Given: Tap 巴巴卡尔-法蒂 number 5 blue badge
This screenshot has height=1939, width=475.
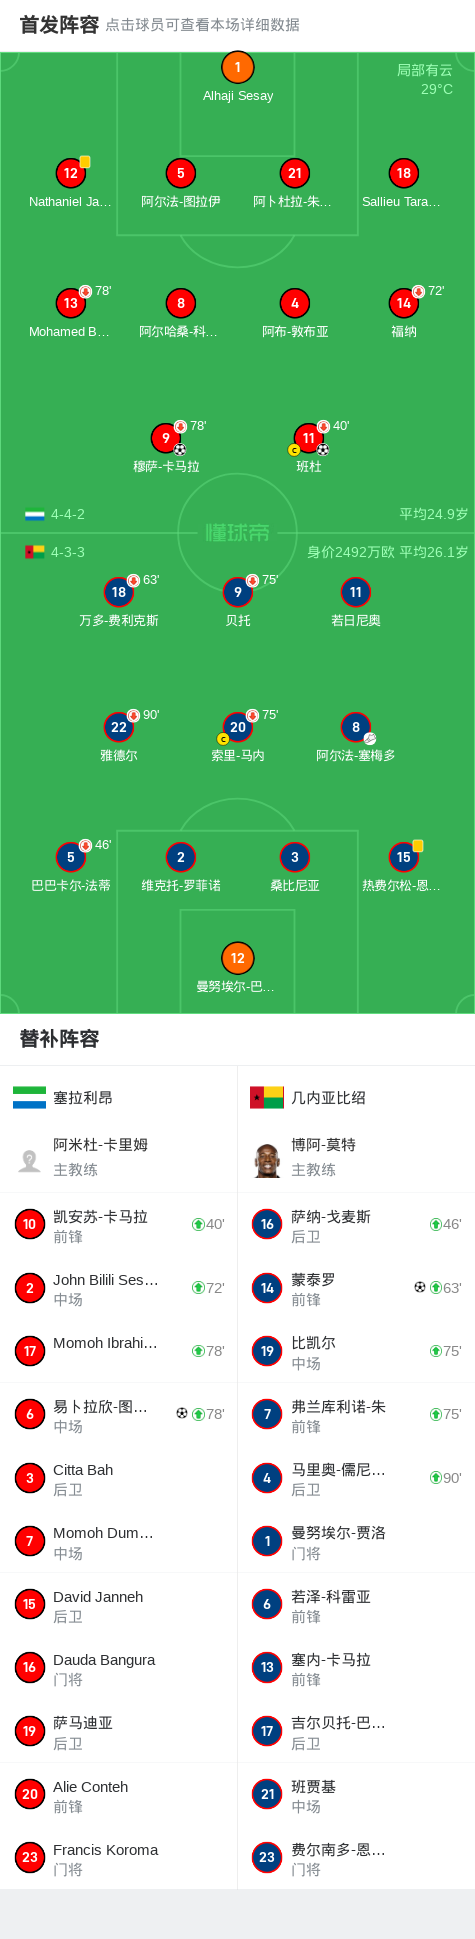Looking at the screenshot, I should [x=70, y=857].
